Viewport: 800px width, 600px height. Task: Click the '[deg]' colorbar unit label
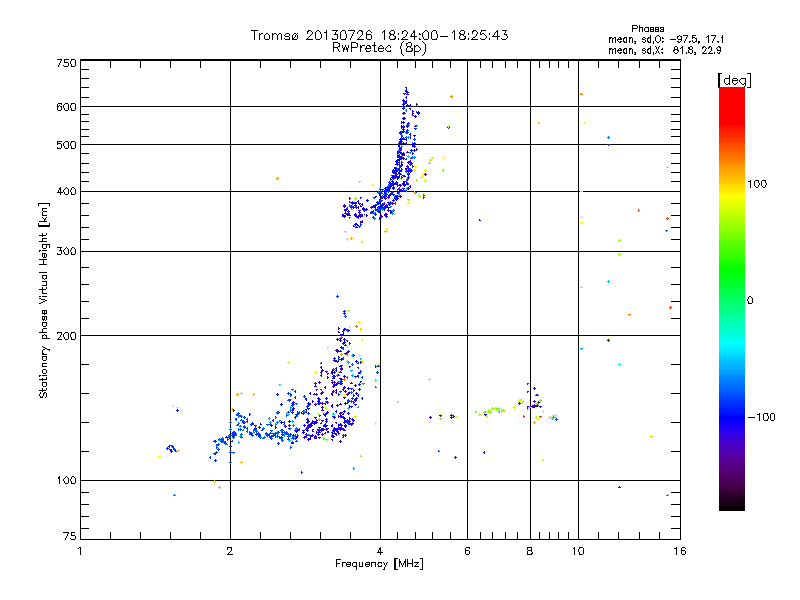pyautogui.click(x=734, y=80)
